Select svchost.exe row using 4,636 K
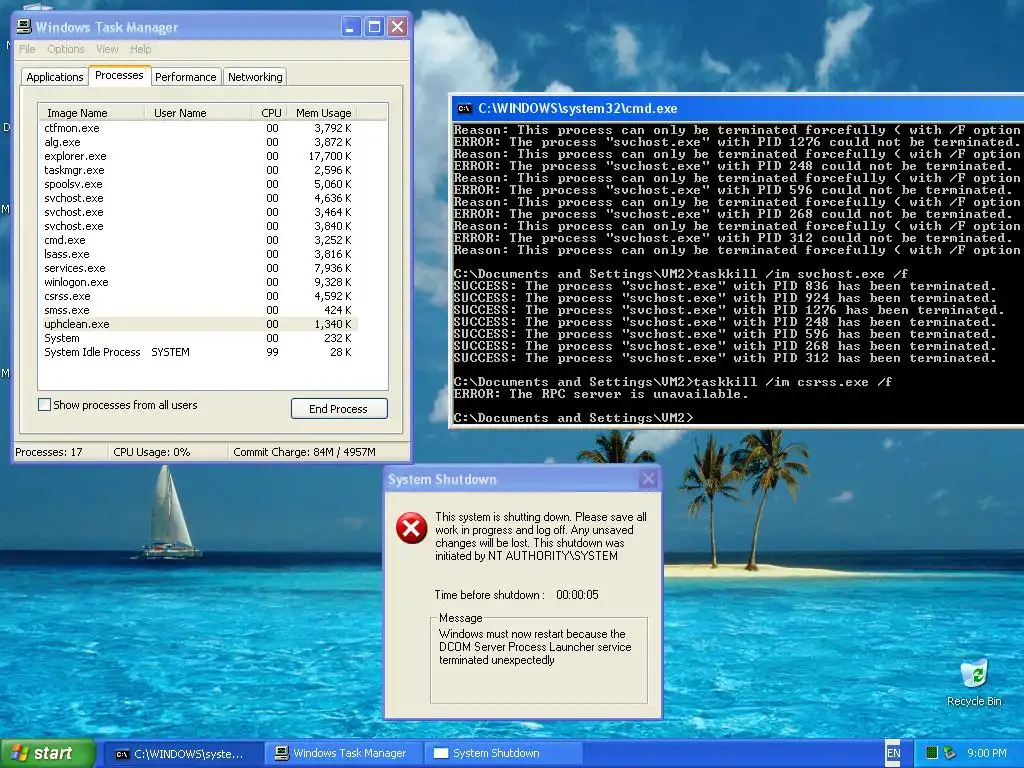The height and width of the screenshot is (768, 1024). [x=198, y=198]
